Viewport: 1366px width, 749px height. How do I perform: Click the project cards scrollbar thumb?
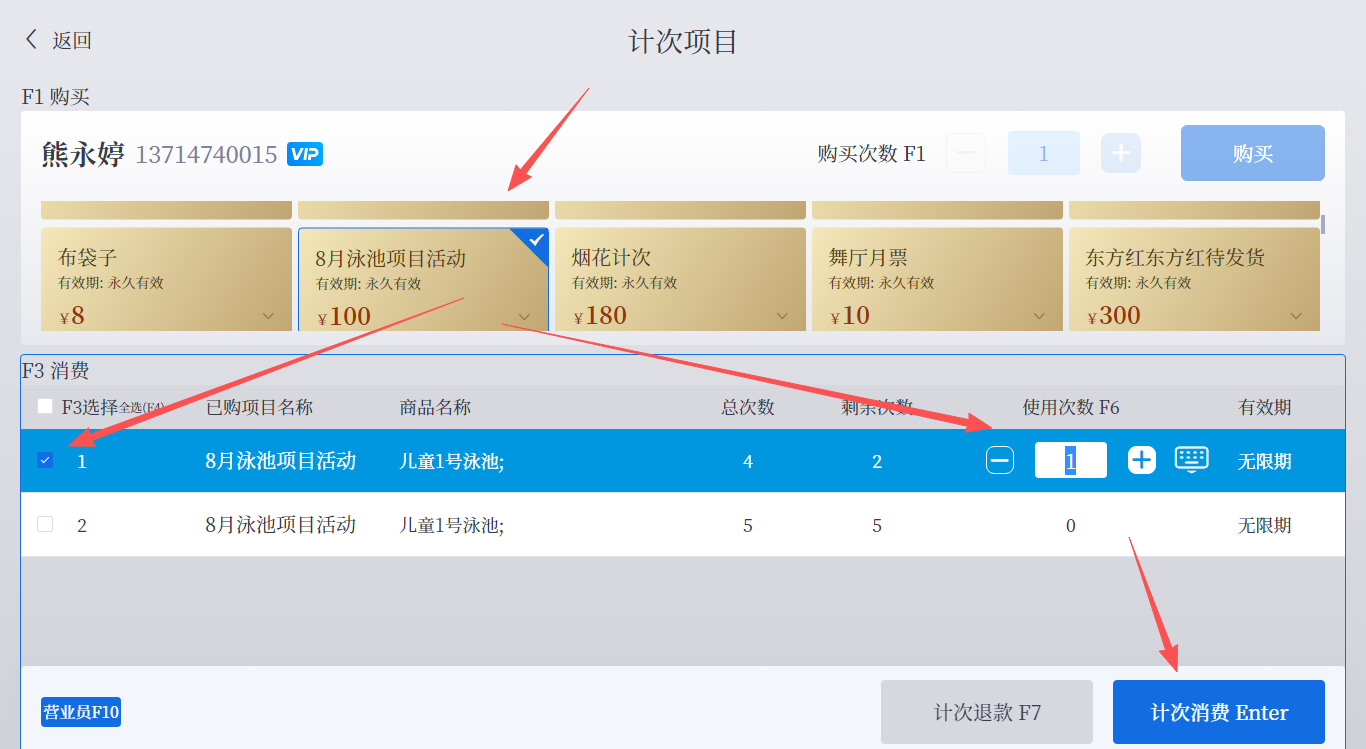pyautogui.click(x=1323, y=224)
